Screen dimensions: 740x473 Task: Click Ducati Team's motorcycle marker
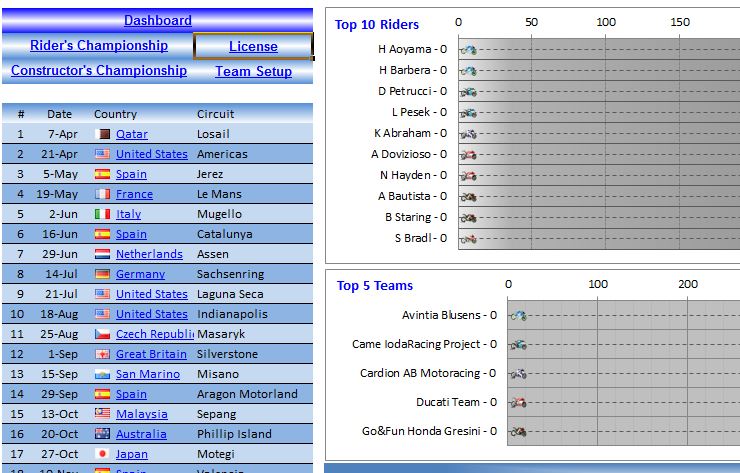[x=518, y=403]
